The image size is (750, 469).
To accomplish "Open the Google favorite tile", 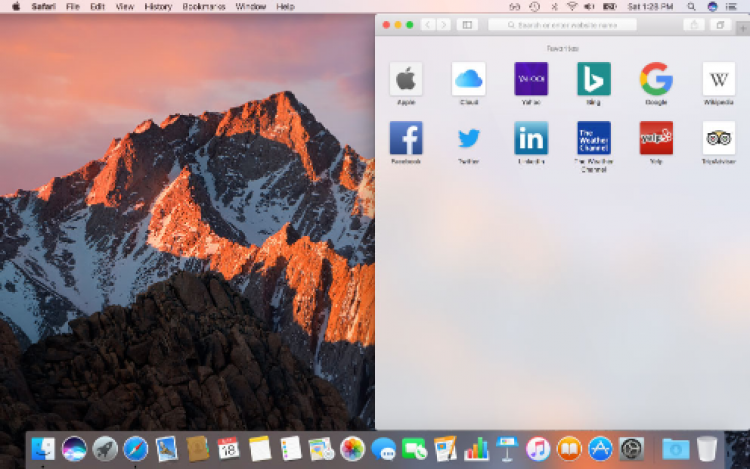I will click(656, 79).
